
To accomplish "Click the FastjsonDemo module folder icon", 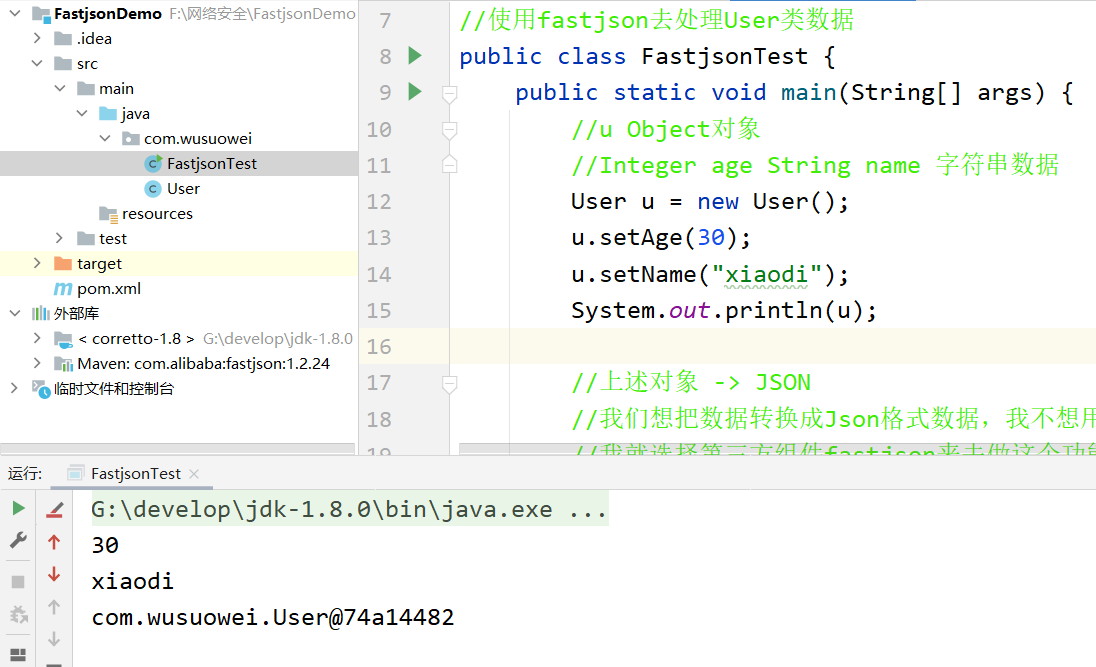I will [41, 14].
